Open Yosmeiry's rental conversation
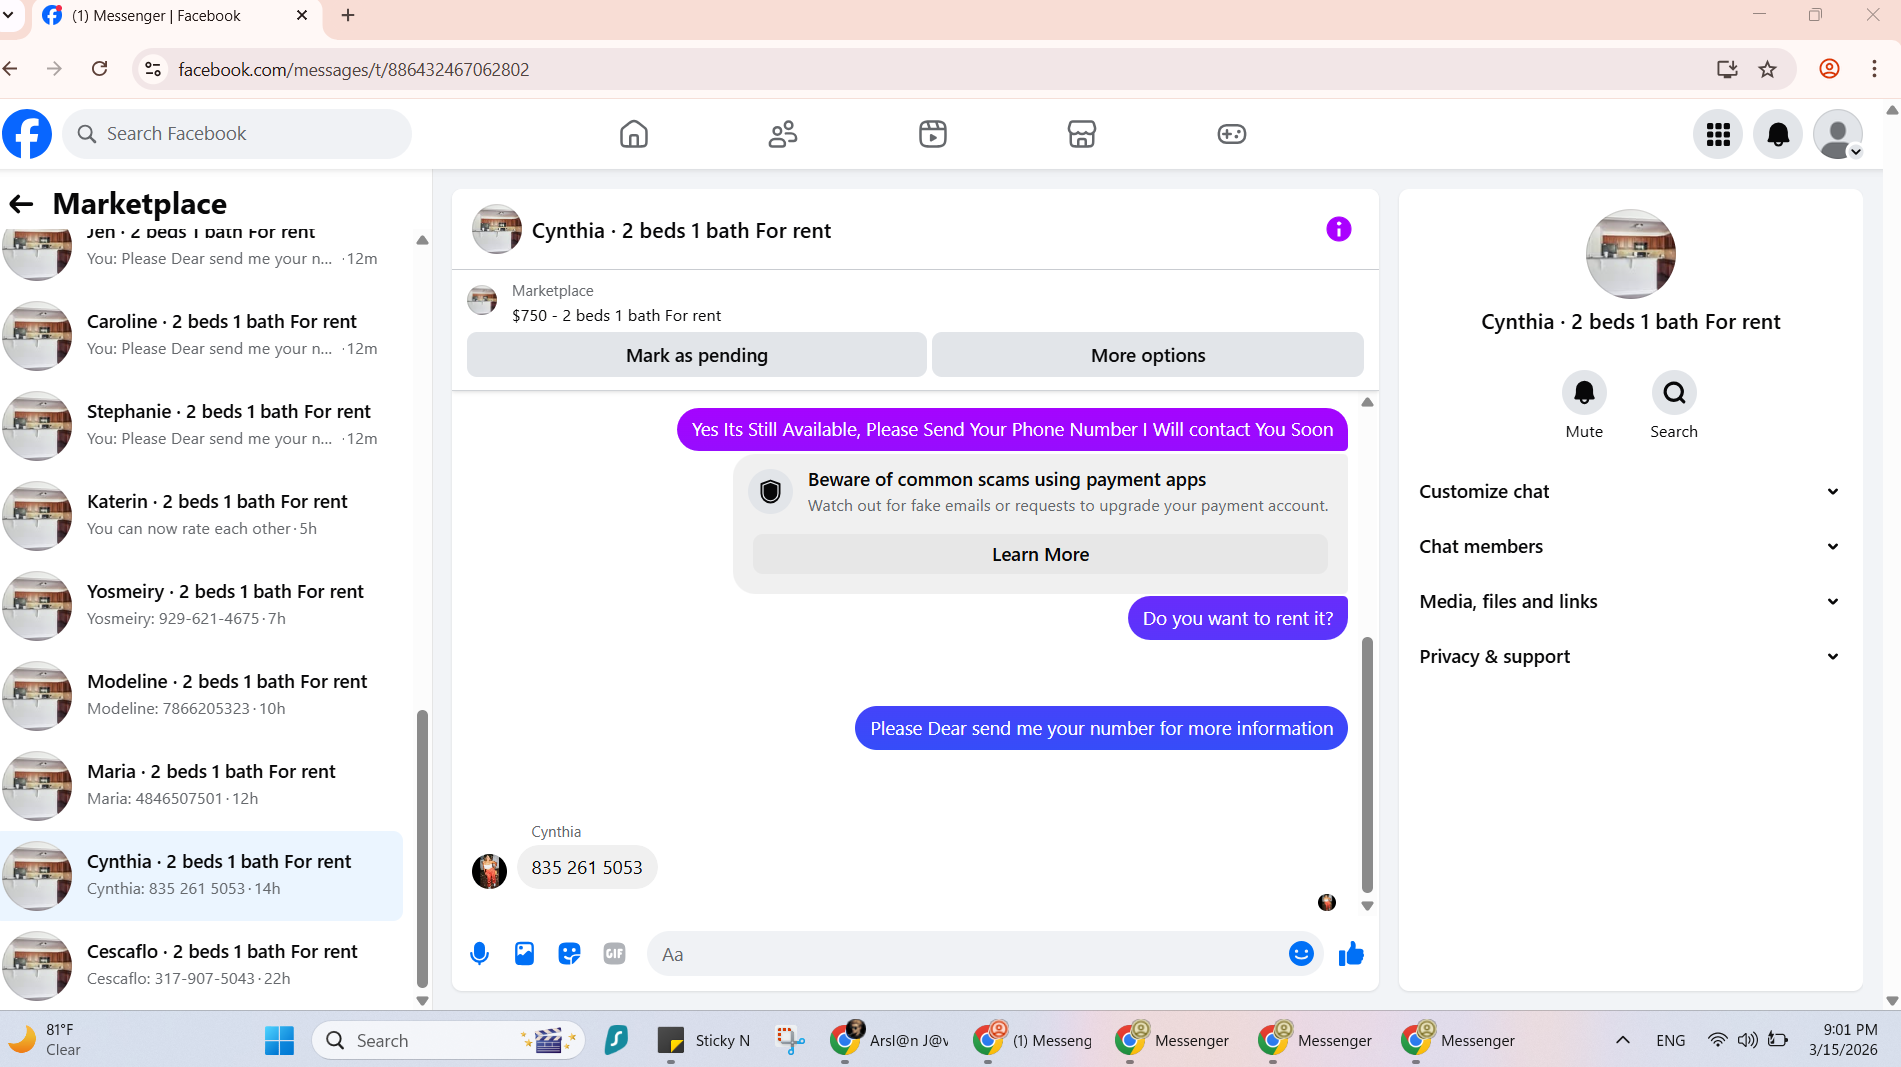The image size is (1901, 1067). (x=202, y=606)
